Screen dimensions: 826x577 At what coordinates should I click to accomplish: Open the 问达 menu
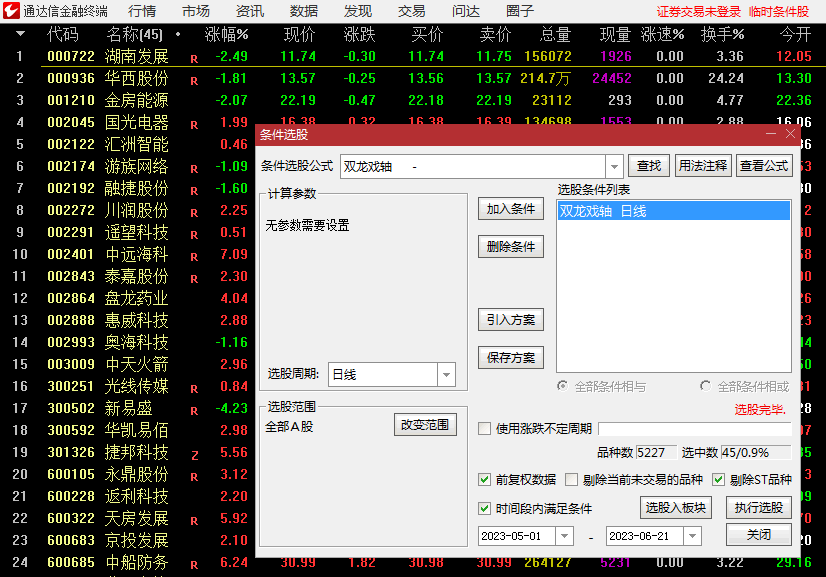coord(466,11)
